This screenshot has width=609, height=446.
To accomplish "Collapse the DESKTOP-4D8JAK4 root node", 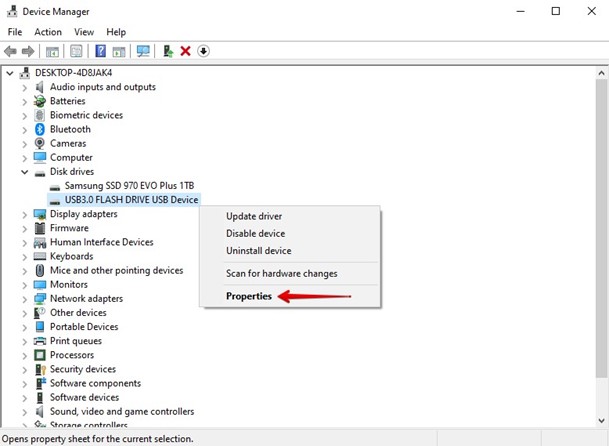I will pos(10,73).
